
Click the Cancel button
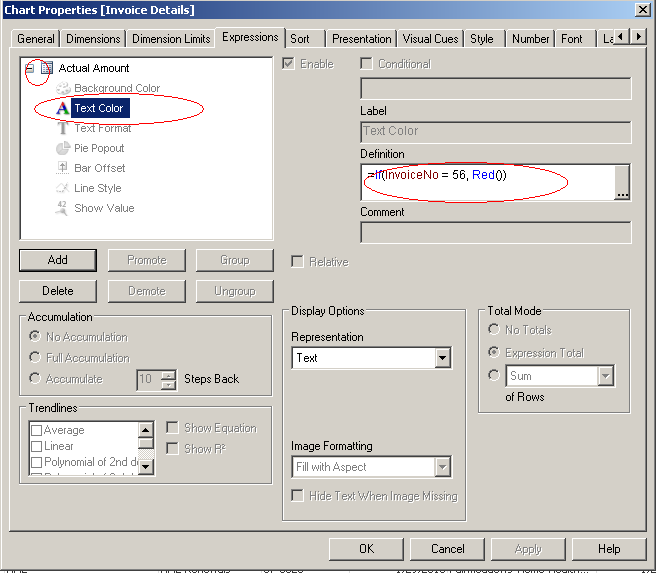448,549
